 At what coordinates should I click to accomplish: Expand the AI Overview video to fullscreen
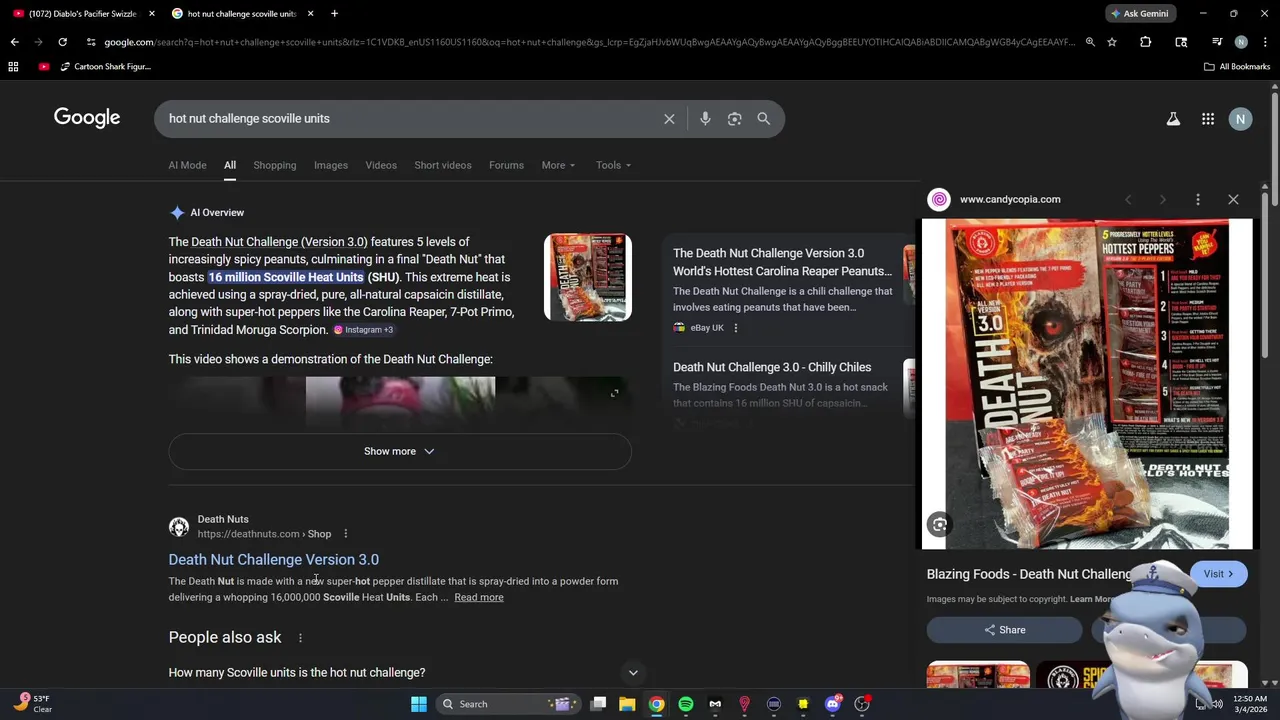tap(614, 393)
